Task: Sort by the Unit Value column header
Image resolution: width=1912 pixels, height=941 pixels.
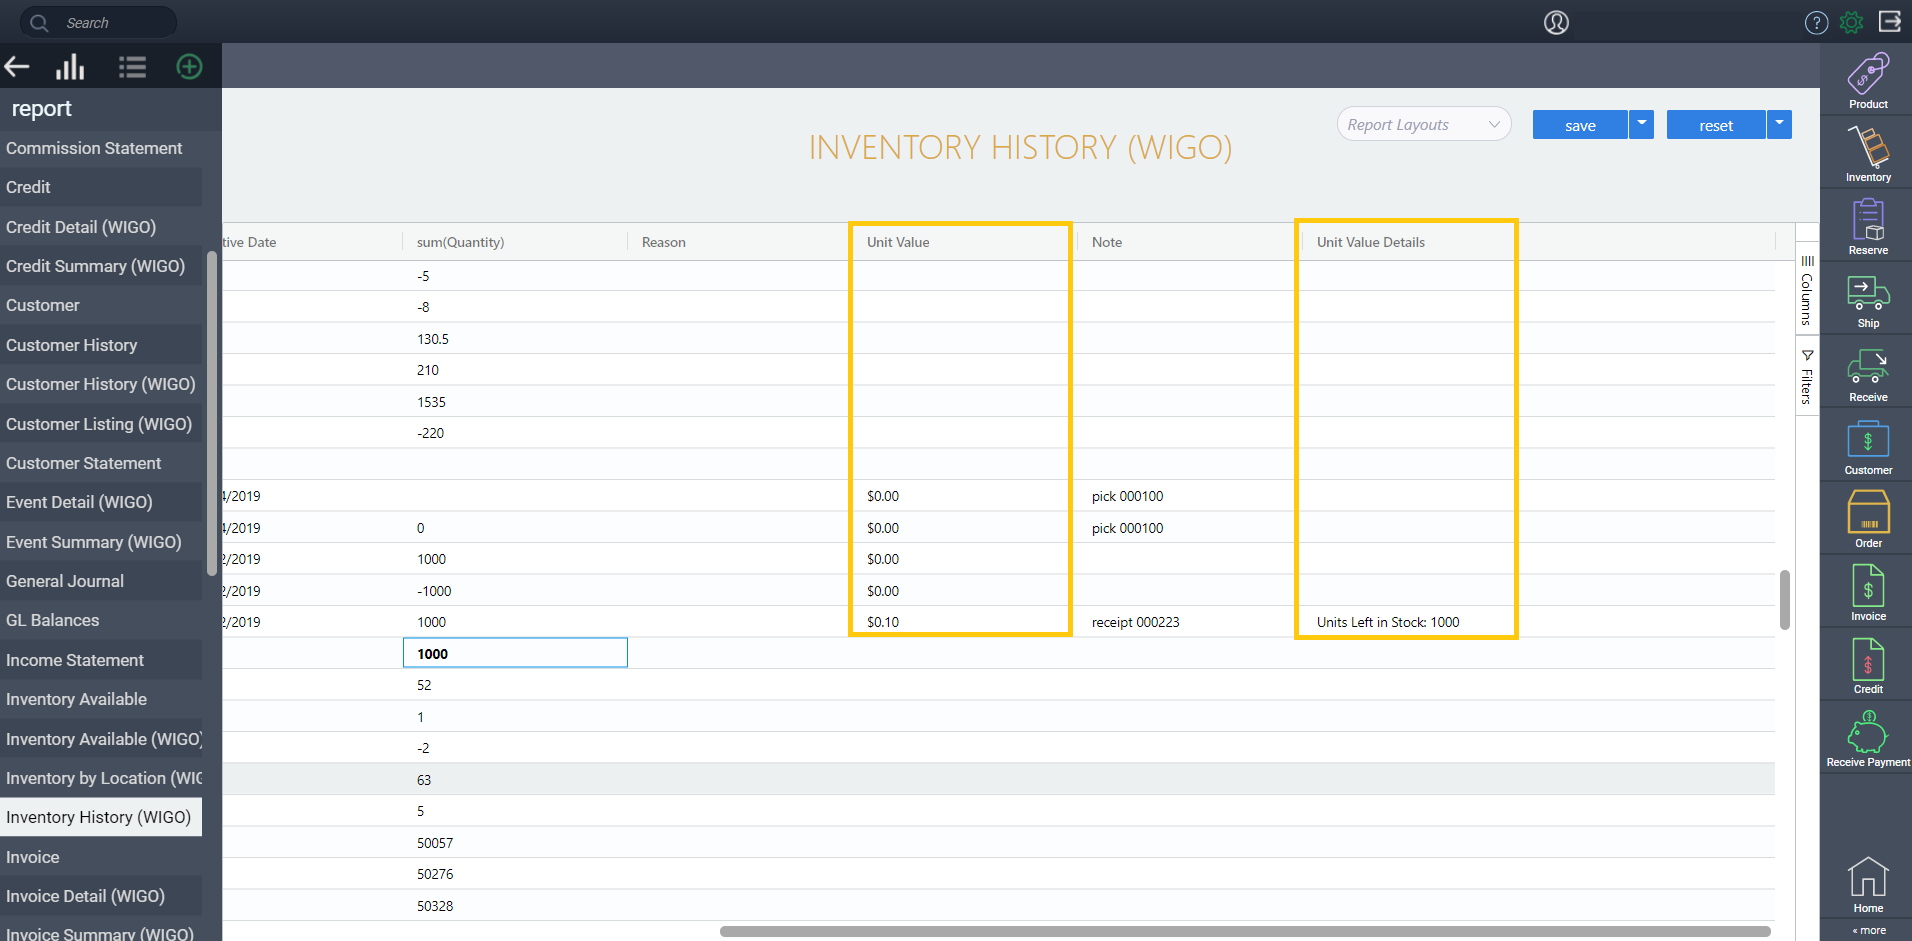Action: click(x=898, y=242)
